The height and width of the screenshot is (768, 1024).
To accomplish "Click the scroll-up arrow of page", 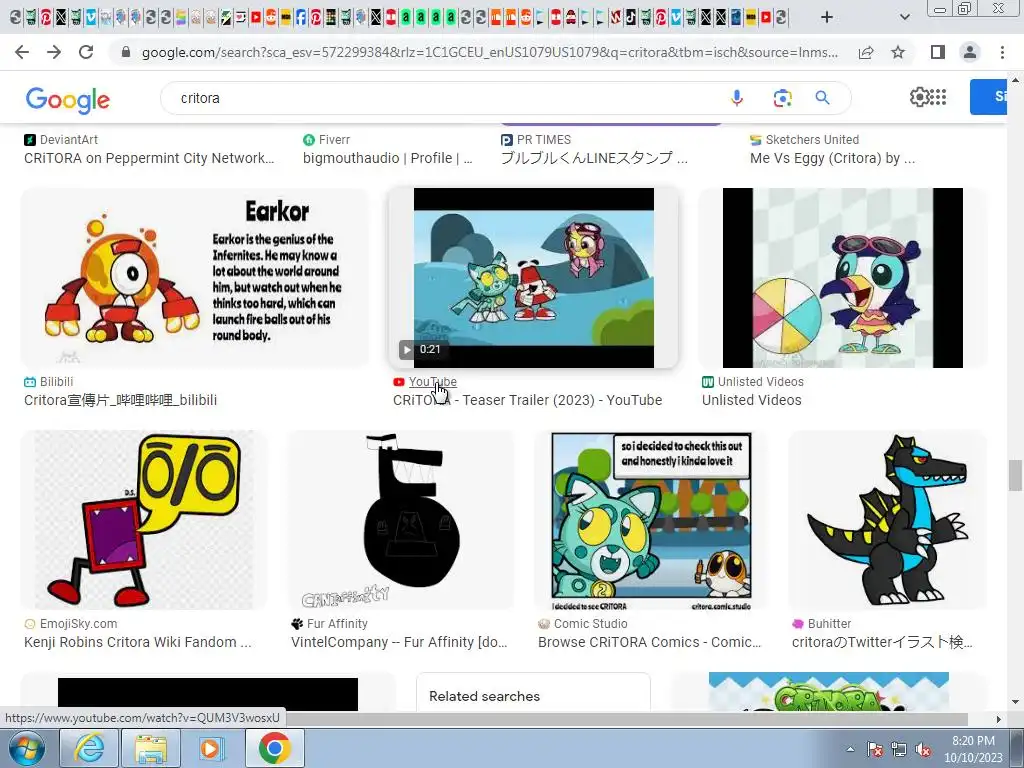I will [1015, 80].
